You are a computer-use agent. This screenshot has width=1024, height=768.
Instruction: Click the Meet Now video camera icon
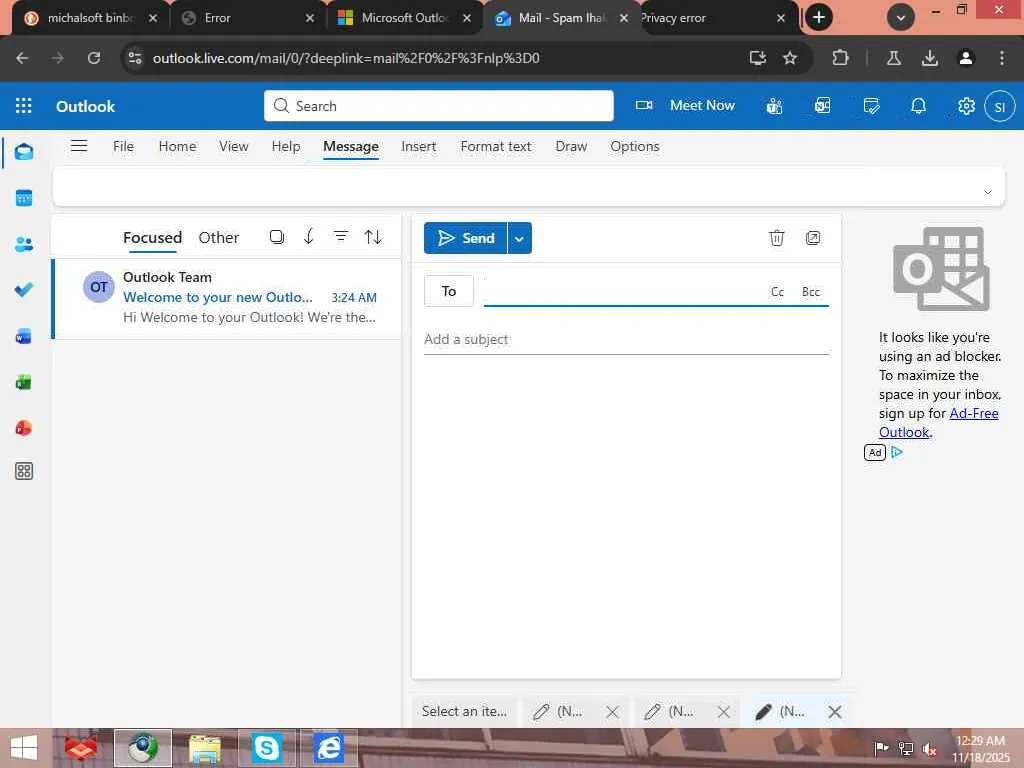[644, 105]
